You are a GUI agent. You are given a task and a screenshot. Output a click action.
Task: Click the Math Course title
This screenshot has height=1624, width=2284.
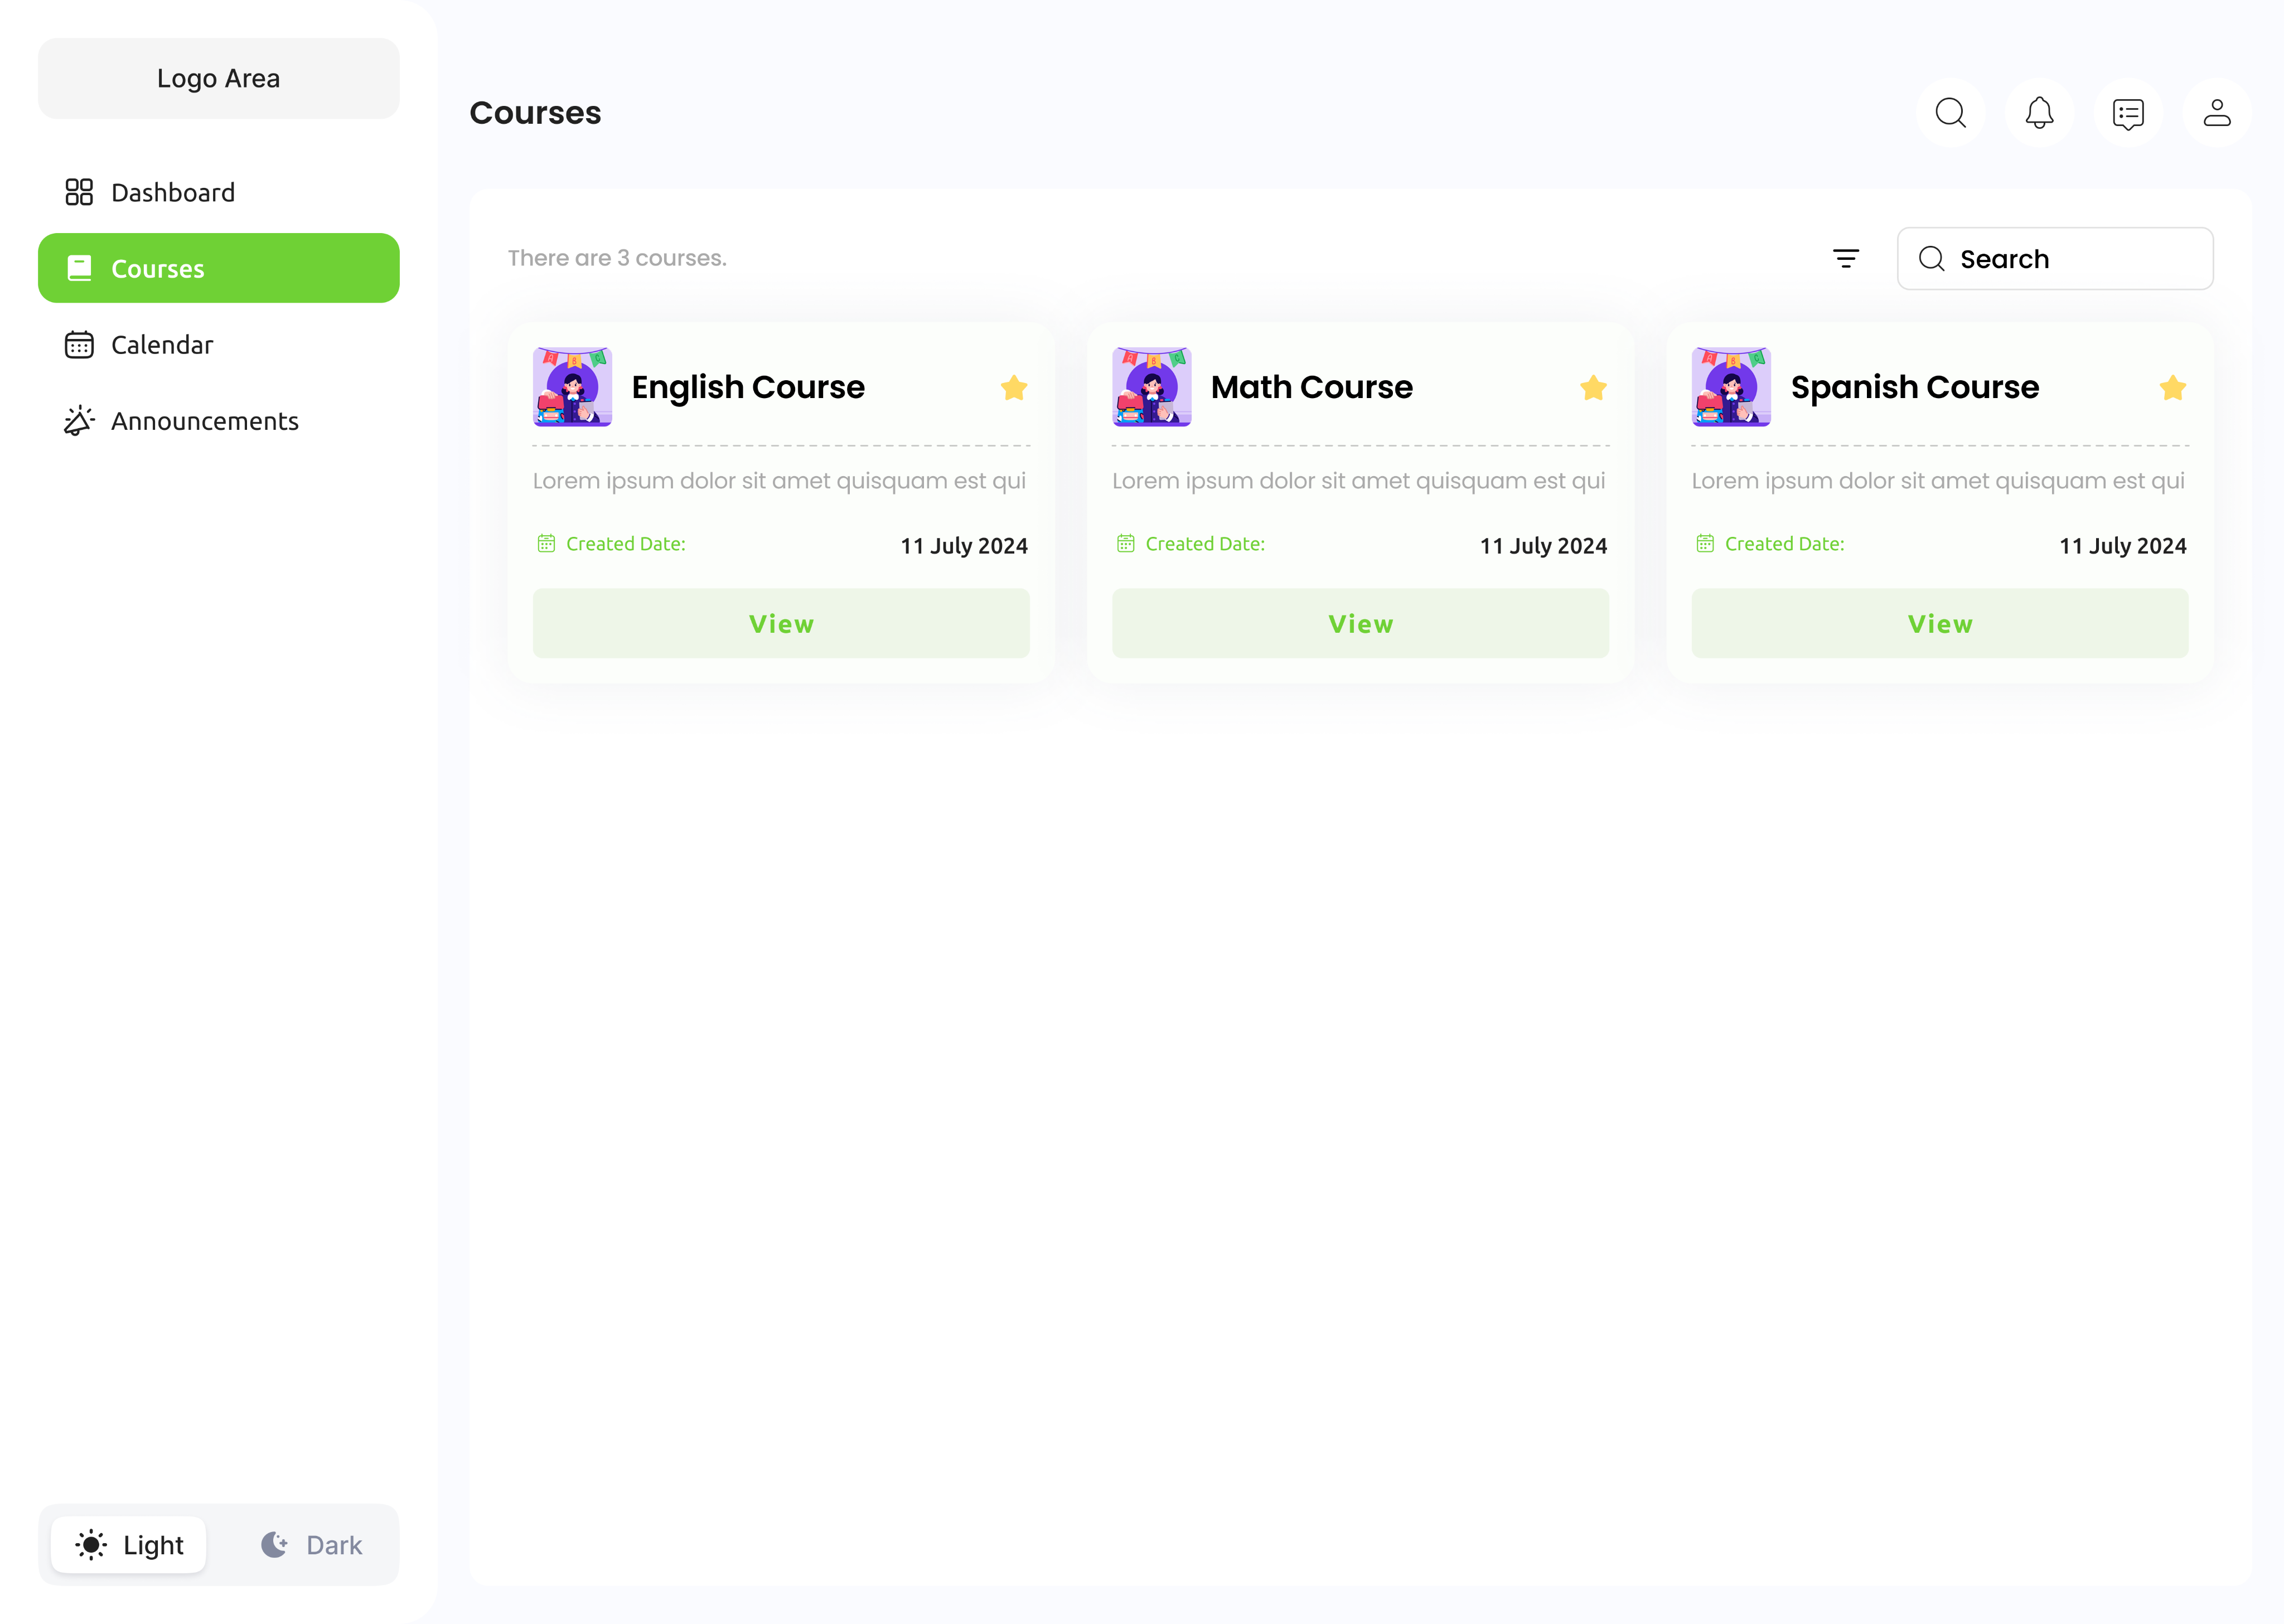[x=1311, y=387]
